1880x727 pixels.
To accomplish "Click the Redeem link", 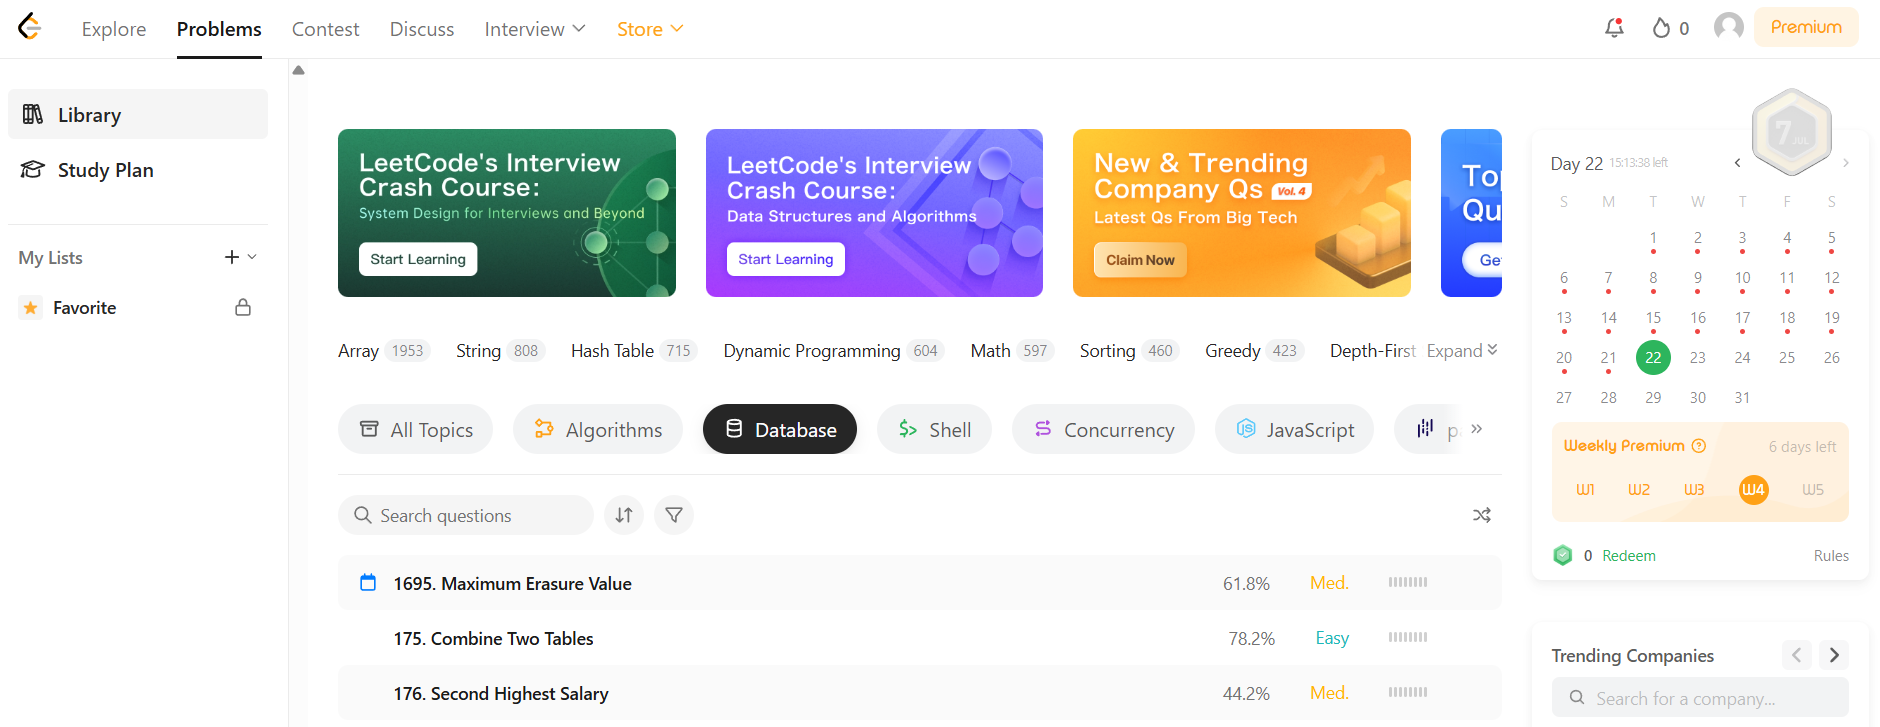I will point(1629,555).
